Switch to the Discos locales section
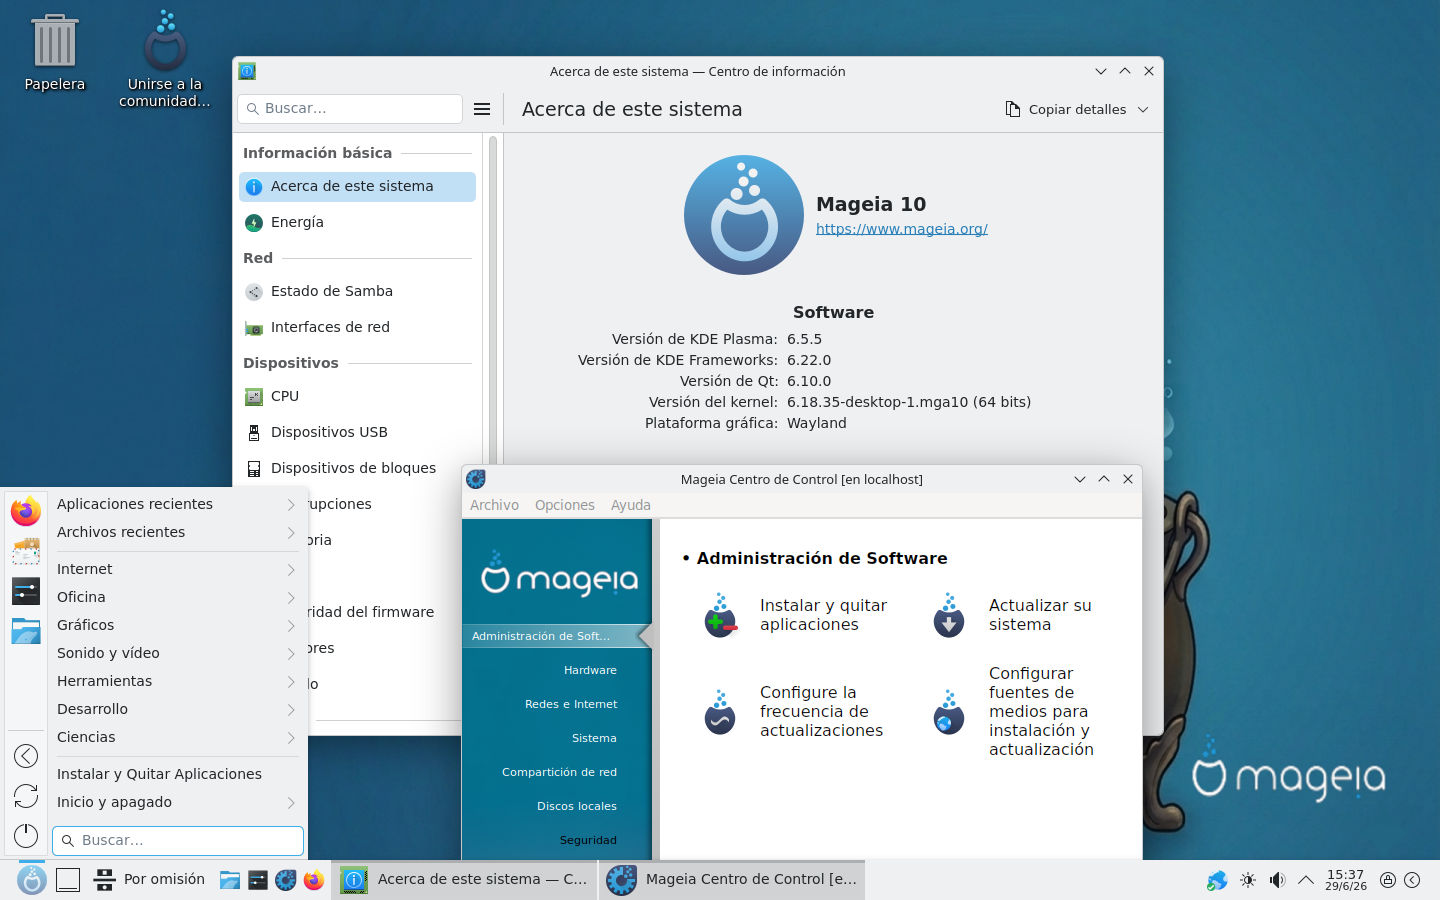This screenshot has width=1440, height=900. (x=576, y=806)
